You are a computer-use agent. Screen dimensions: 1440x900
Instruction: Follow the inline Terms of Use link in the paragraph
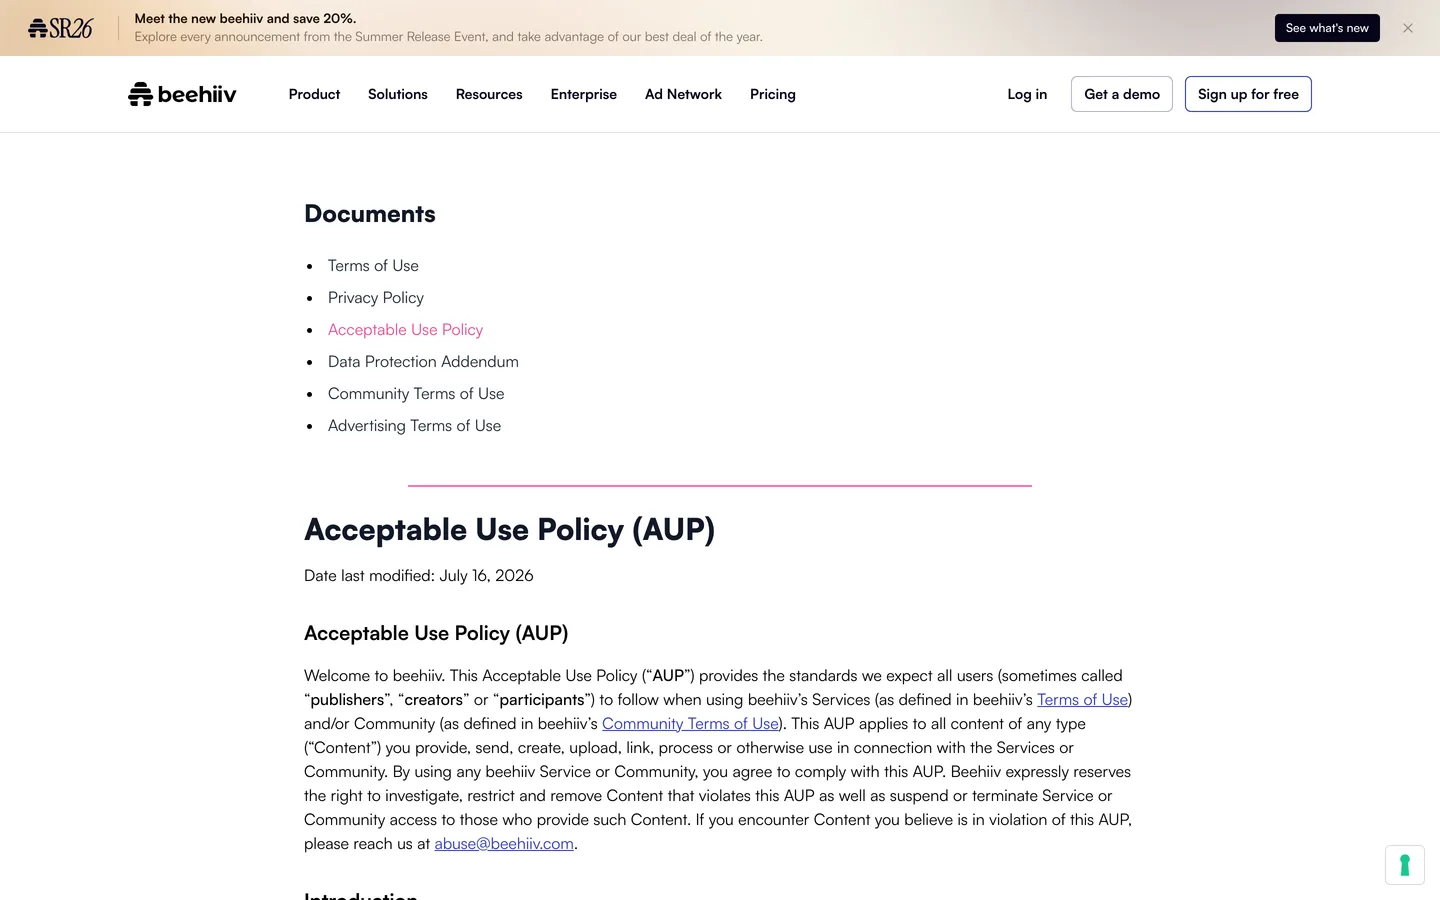(1082, 700)
